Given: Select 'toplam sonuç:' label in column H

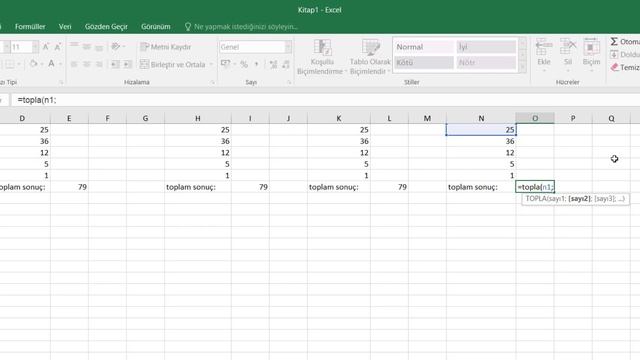Looking at the screenshot, I should pyautogui.click(x=198, y=187).
